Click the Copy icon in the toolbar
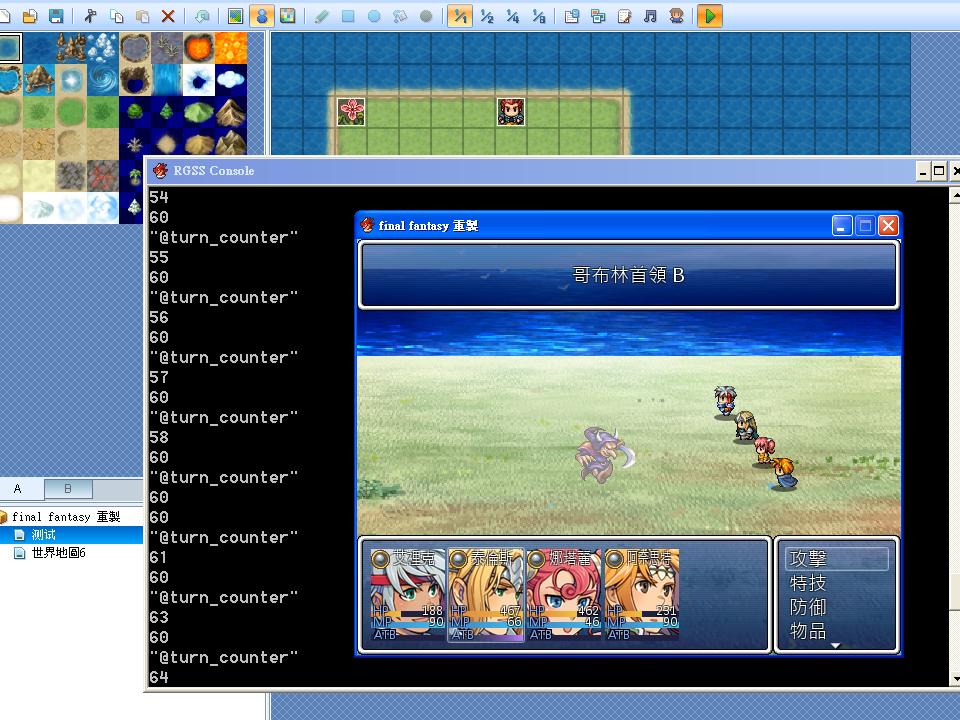The height and width of the screenshot is (720, 960). click(116, 16)
